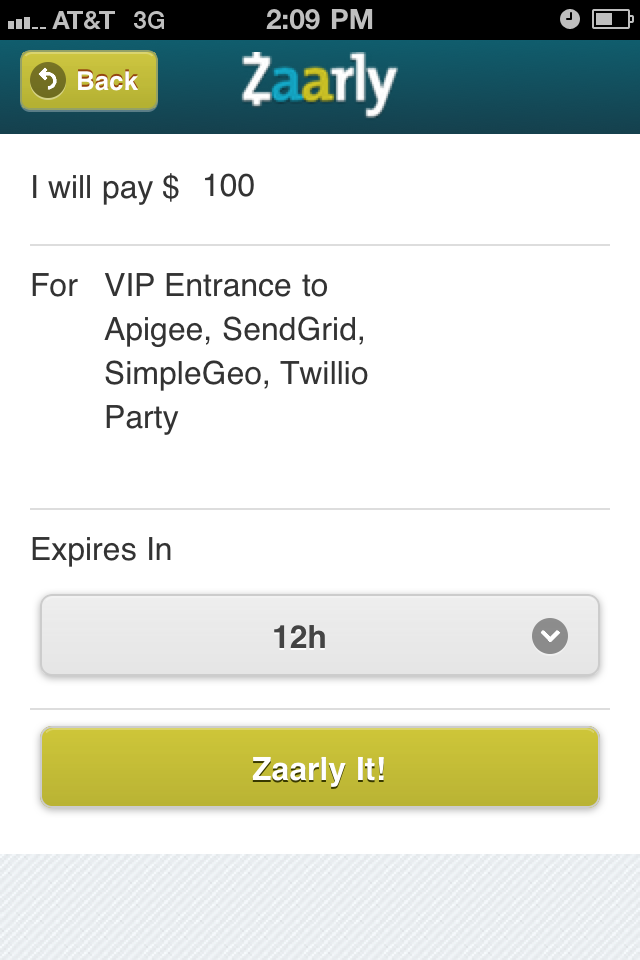Tap the circular arrow icon on Back
Screen dimensions: 640x960
(48, 80)
